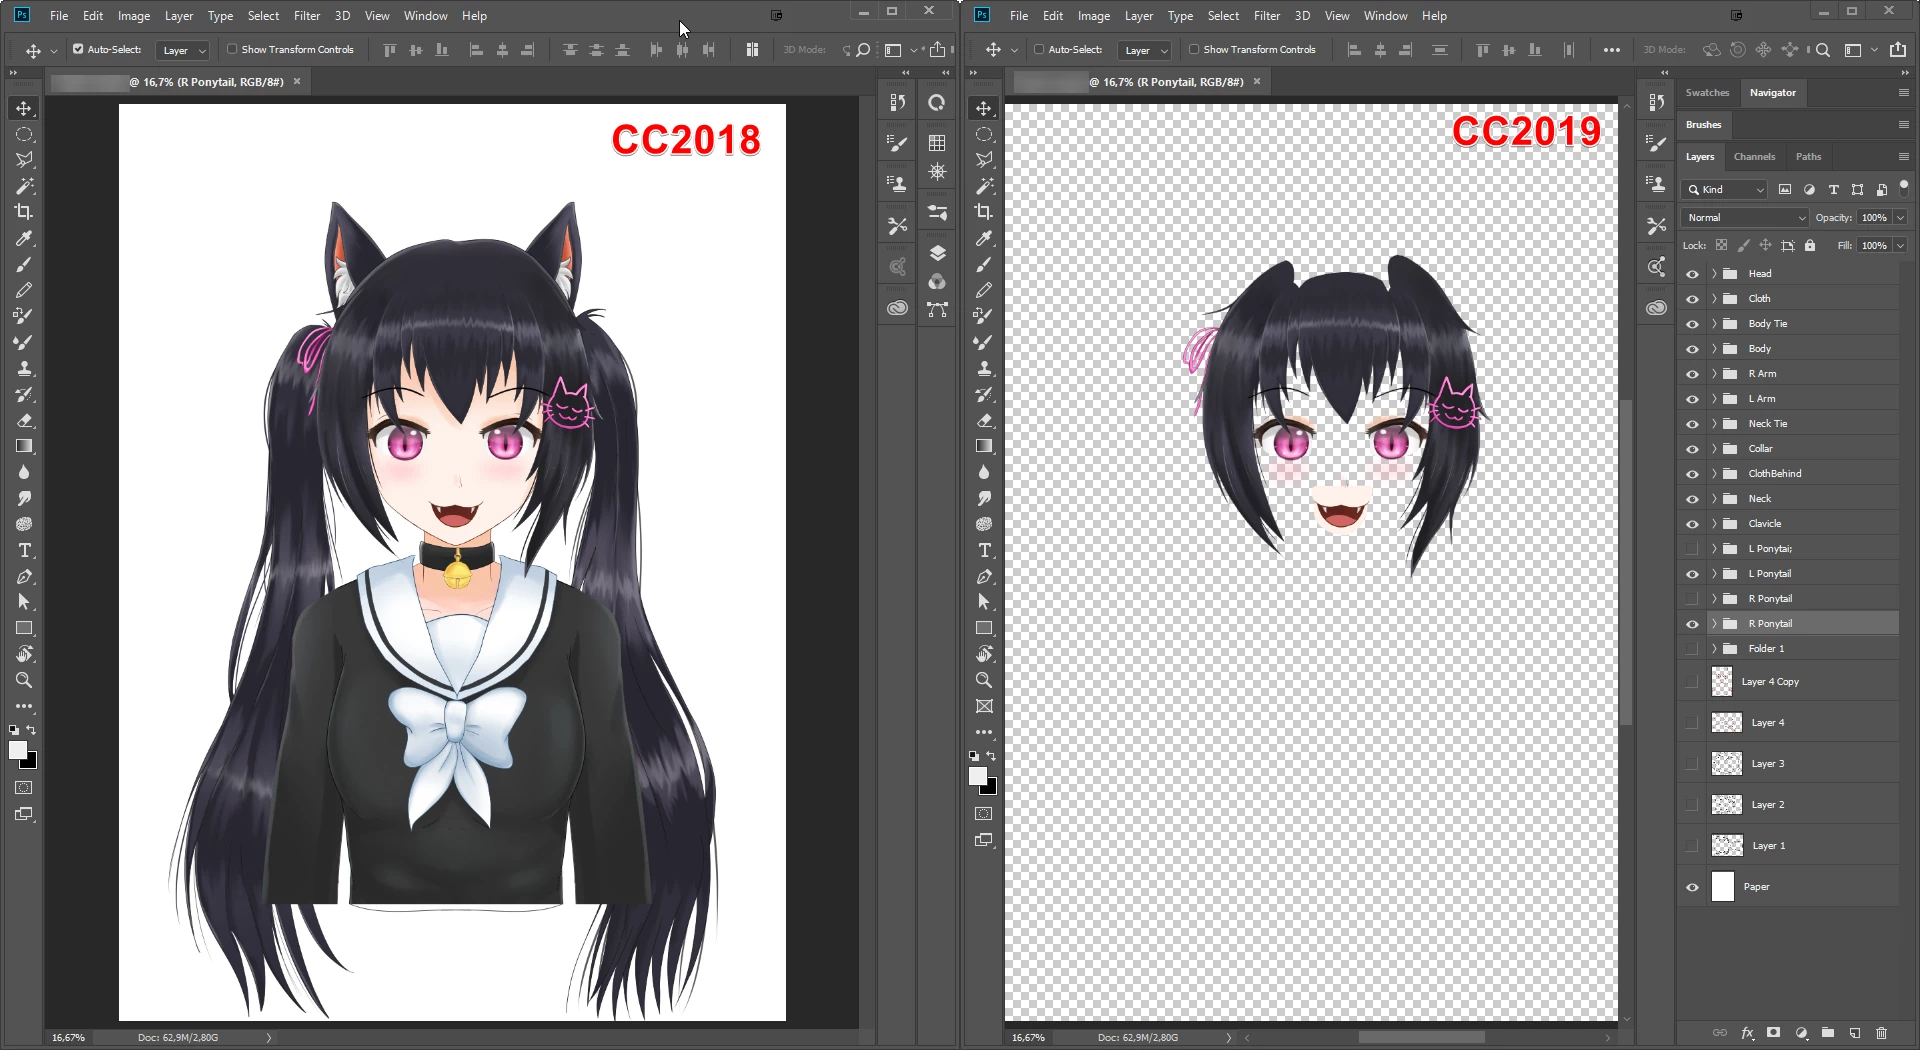Select the Crop tool in CC2018 window
1920x1050 pixels.
(24, 212)
